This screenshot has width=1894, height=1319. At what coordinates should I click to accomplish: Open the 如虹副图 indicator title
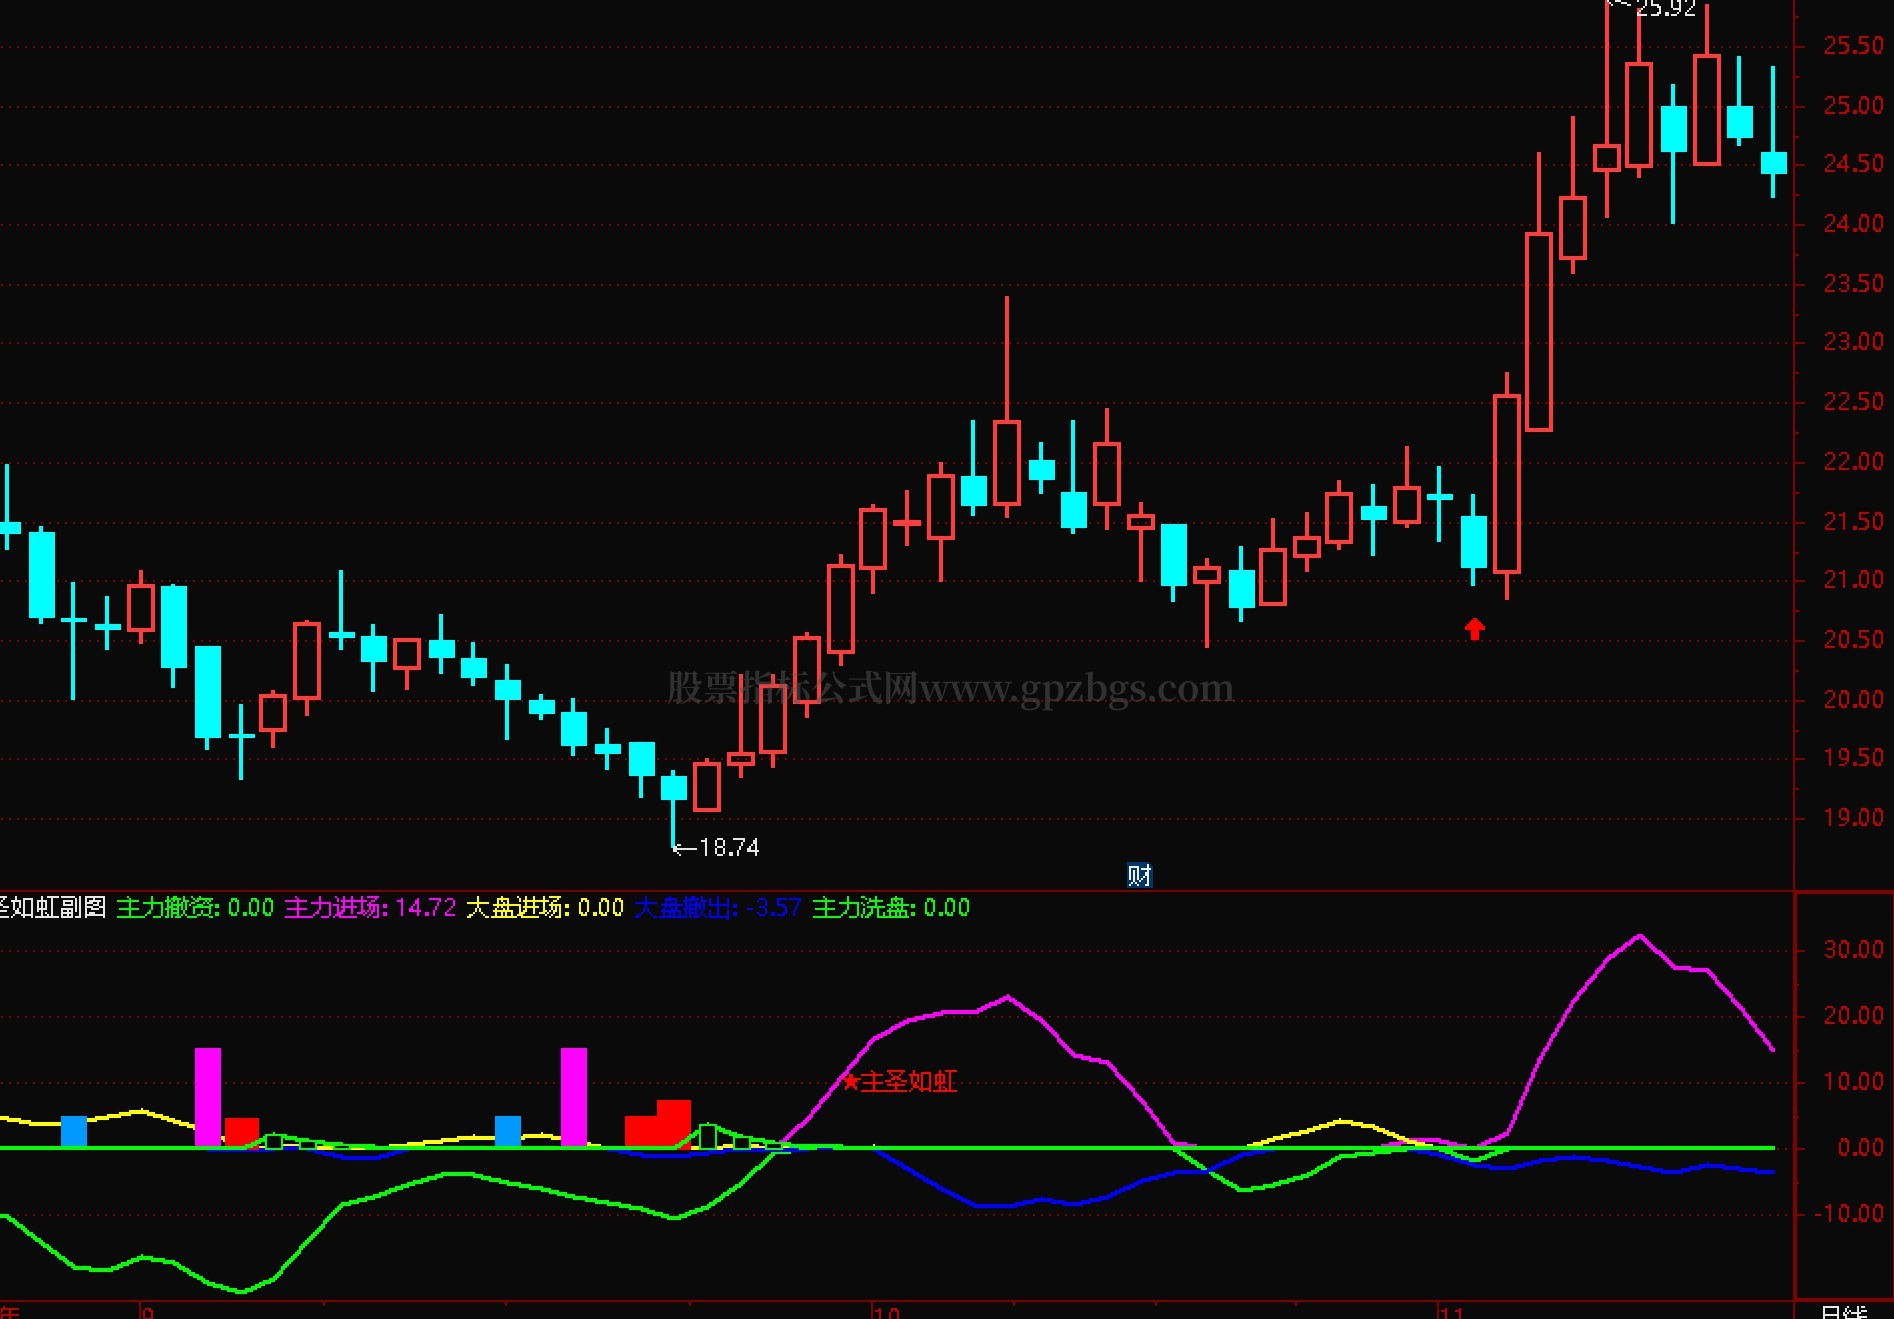click(53, 908)
